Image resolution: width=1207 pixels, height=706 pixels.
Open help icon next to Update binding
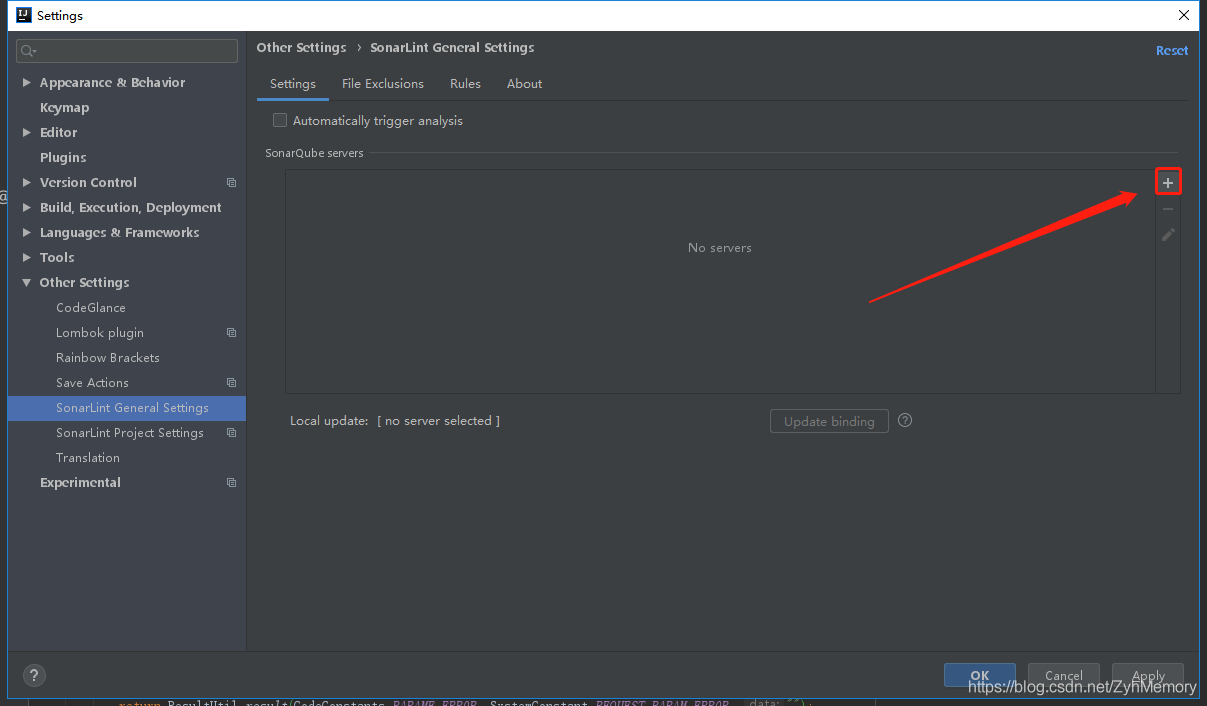click(x=905, y=421)
